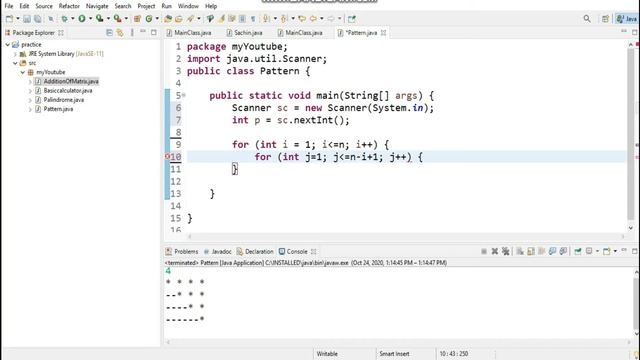640x360 pixels.
Task: Collapse the src folder node
Action: [15, 63]
